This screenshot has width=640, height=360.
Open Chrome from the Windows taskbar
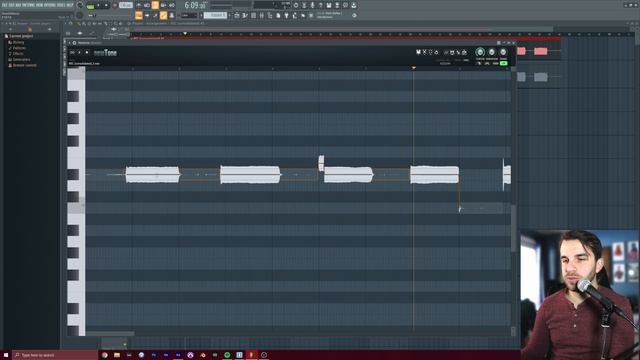[105, 355]
